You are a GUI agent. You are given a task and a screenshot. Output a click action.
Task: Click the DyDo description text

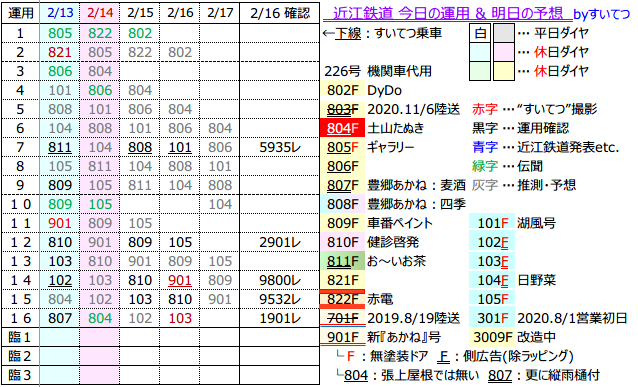(385, 90)
